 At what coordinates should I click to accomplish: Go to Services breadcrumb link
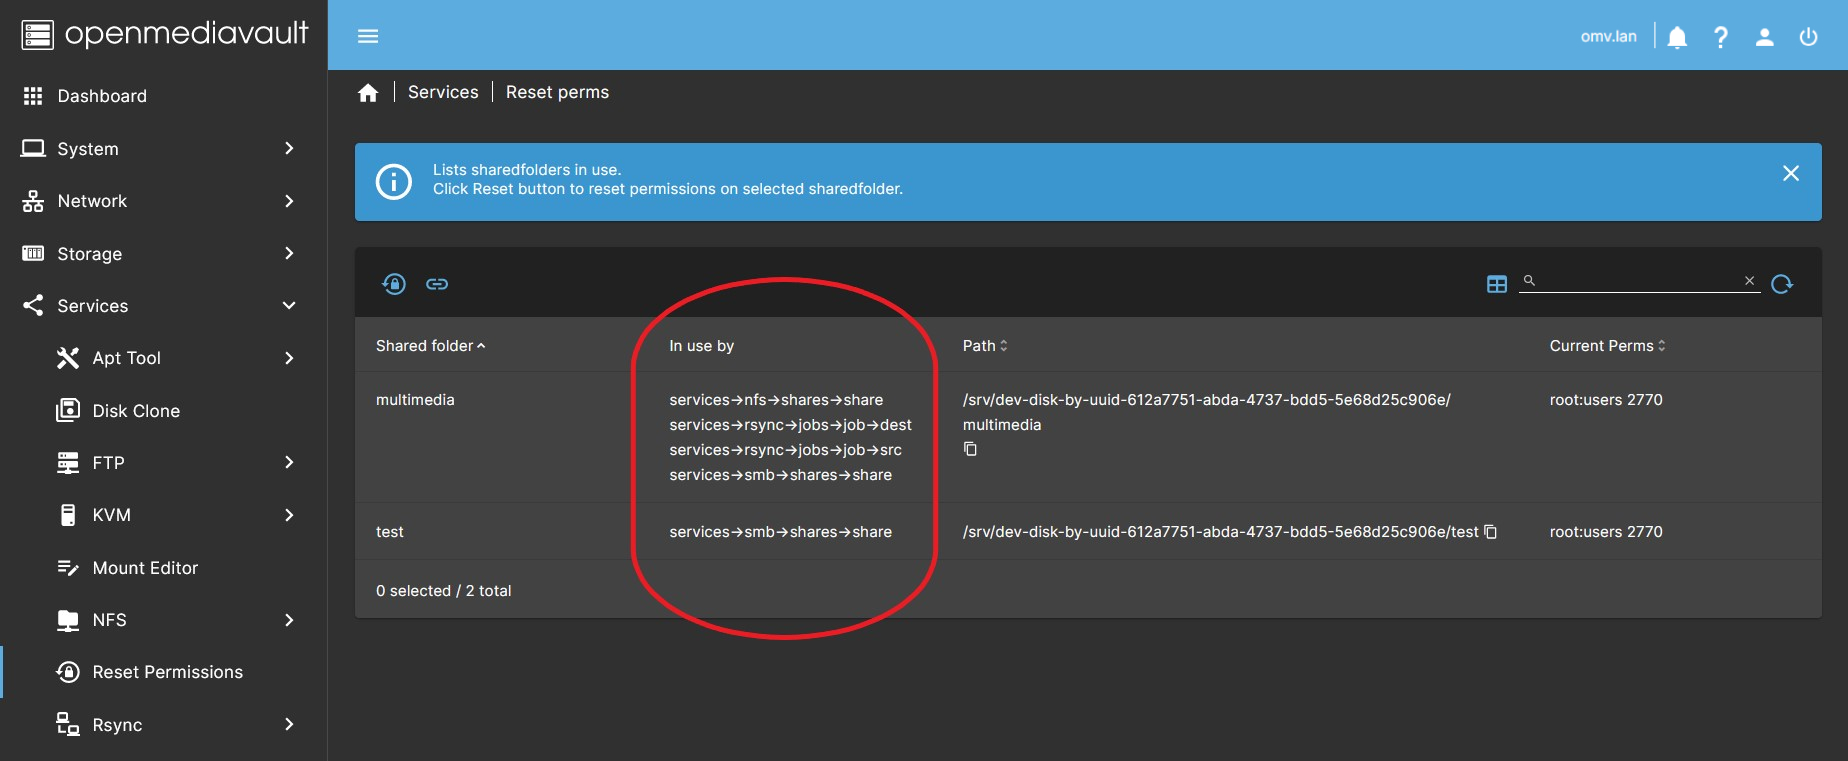click(443, 92)
